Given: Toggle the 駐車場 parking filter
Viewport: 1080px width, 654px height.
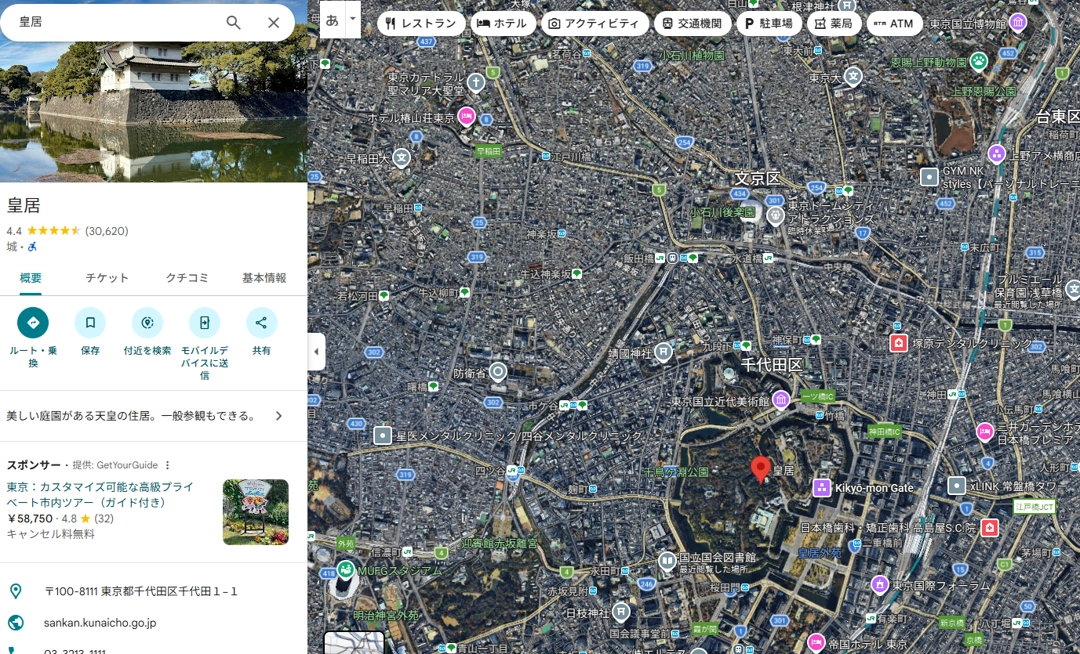Looking at the screenshot, I should pos(768,22).
